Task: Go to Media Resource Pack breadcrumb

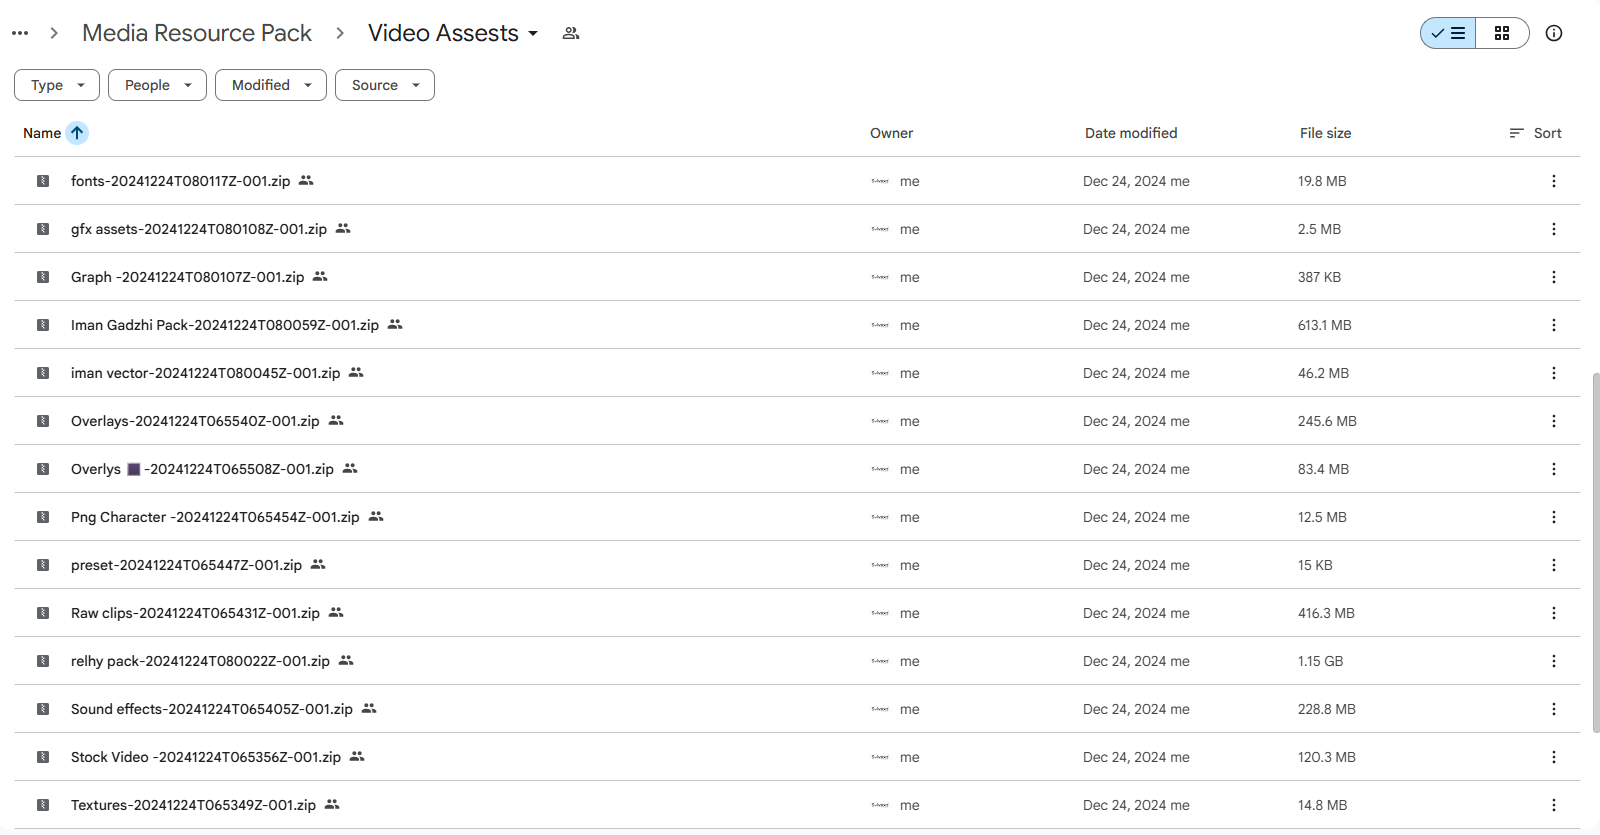Action: click(x=197, y=33)
